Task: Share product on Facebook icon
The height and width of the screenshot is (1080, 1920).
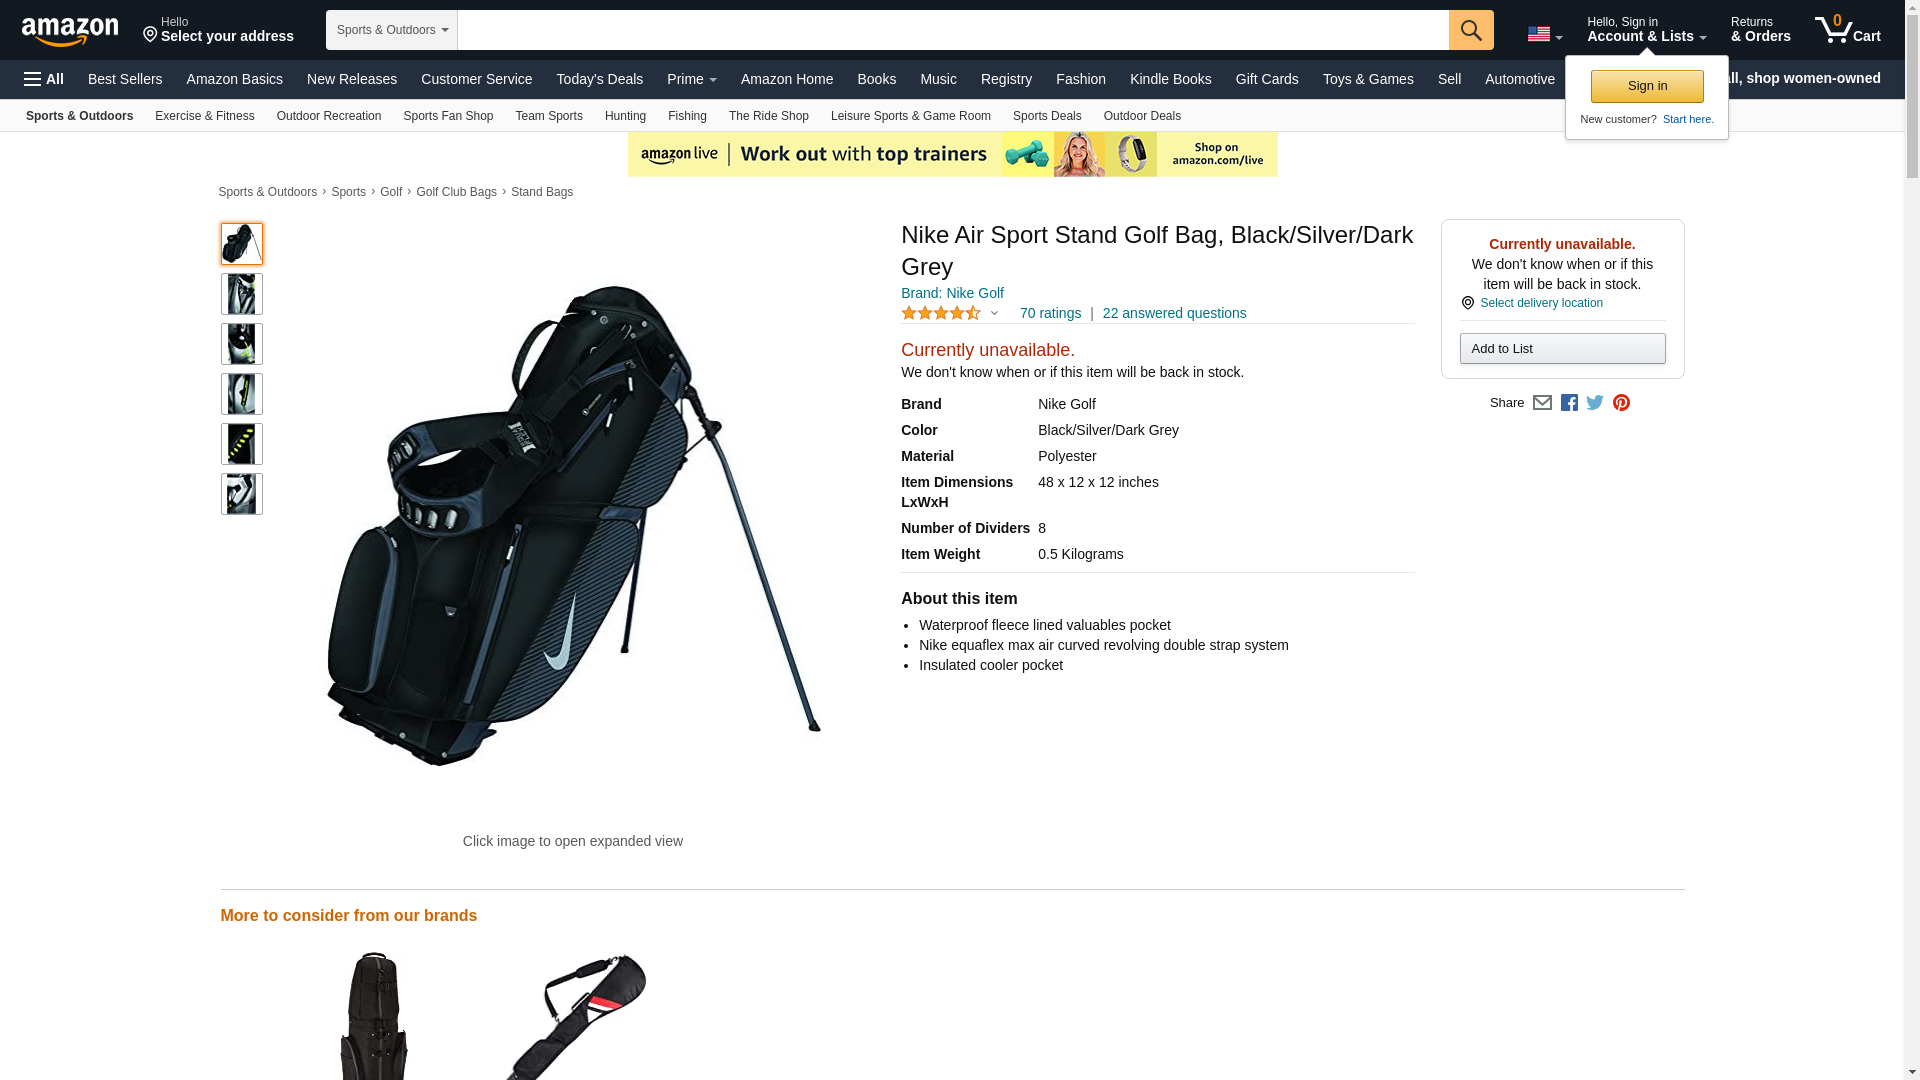Action: pos(1569,403)
